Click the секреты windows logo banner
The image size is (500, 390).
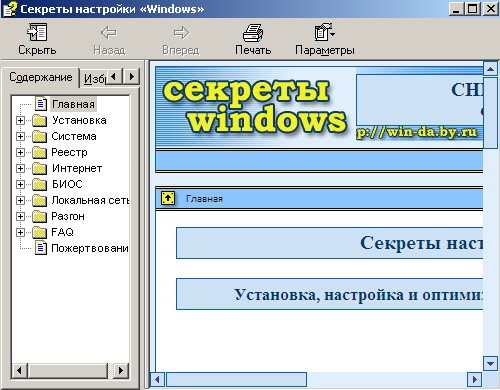(x=255, y=107)
